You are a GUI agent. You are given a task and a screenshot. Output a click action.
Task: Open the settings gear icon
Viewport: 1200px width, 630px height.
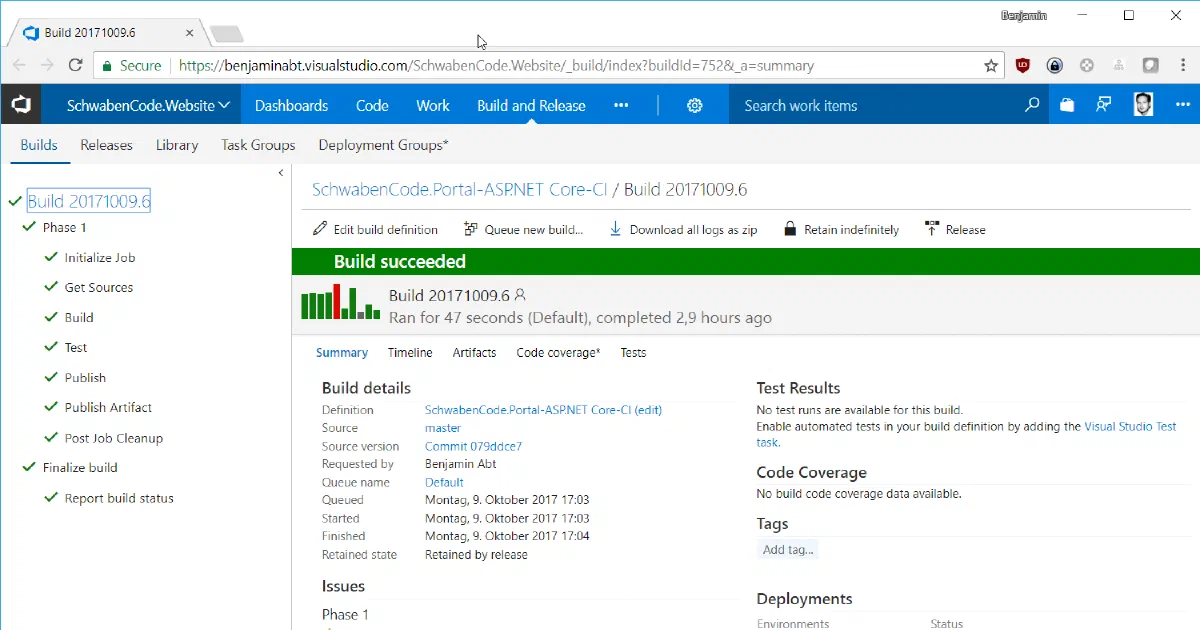click(x=695, y=105)
